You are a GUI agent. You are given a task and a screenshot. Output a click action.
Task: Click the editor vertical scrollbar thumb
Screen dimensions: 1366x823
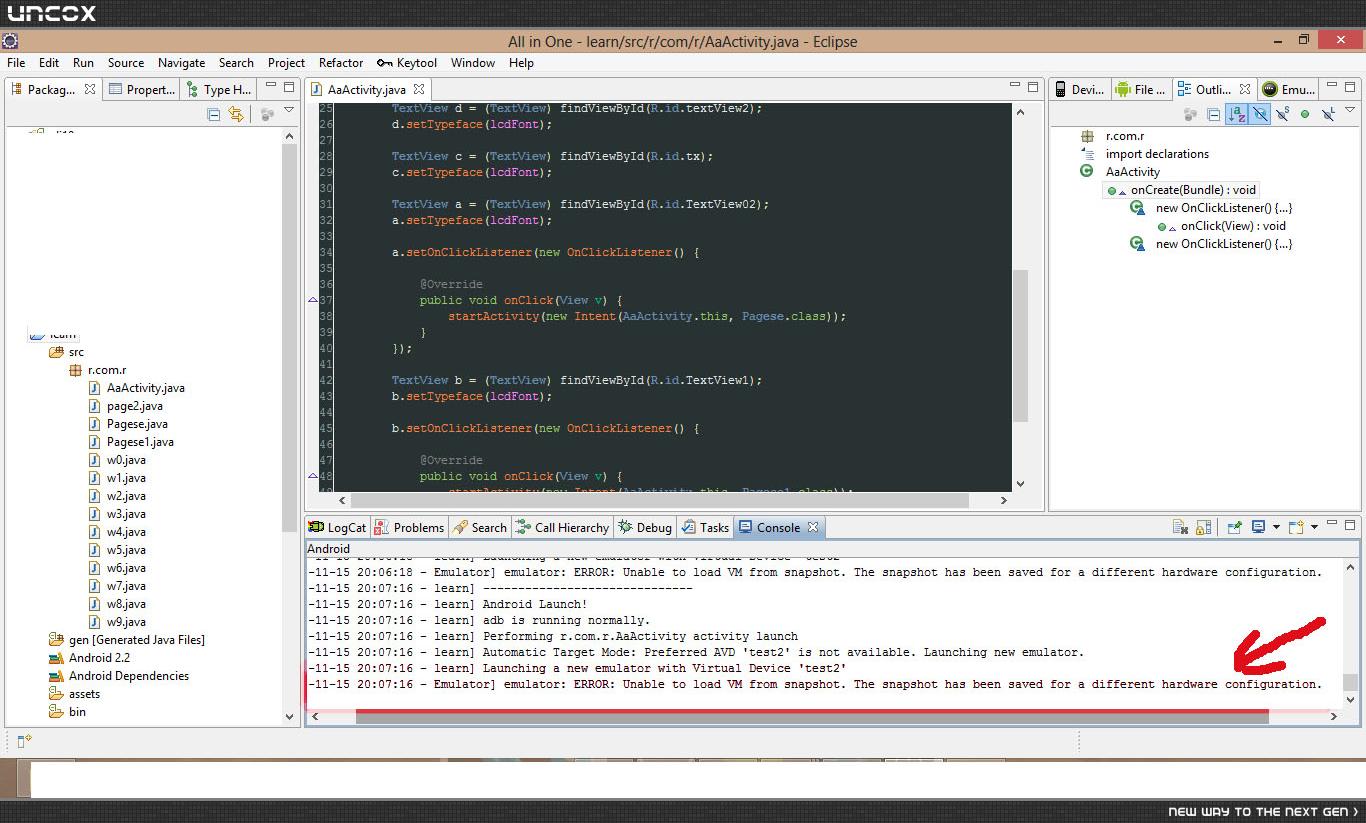tap(1020, 346)
